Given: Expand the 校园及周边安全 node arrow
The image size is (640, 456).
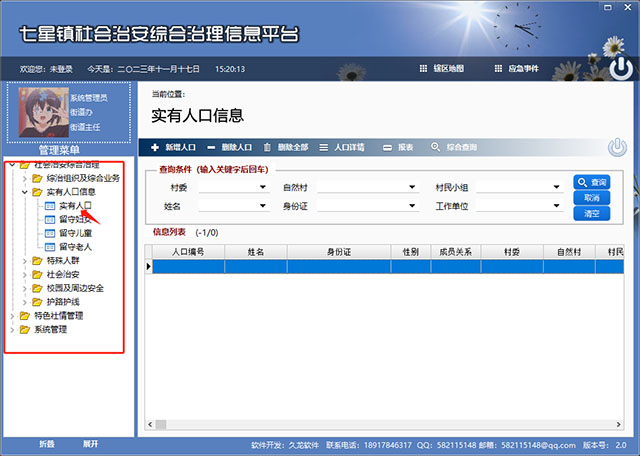Looking at the screenshot, I should tap(24, 288).
